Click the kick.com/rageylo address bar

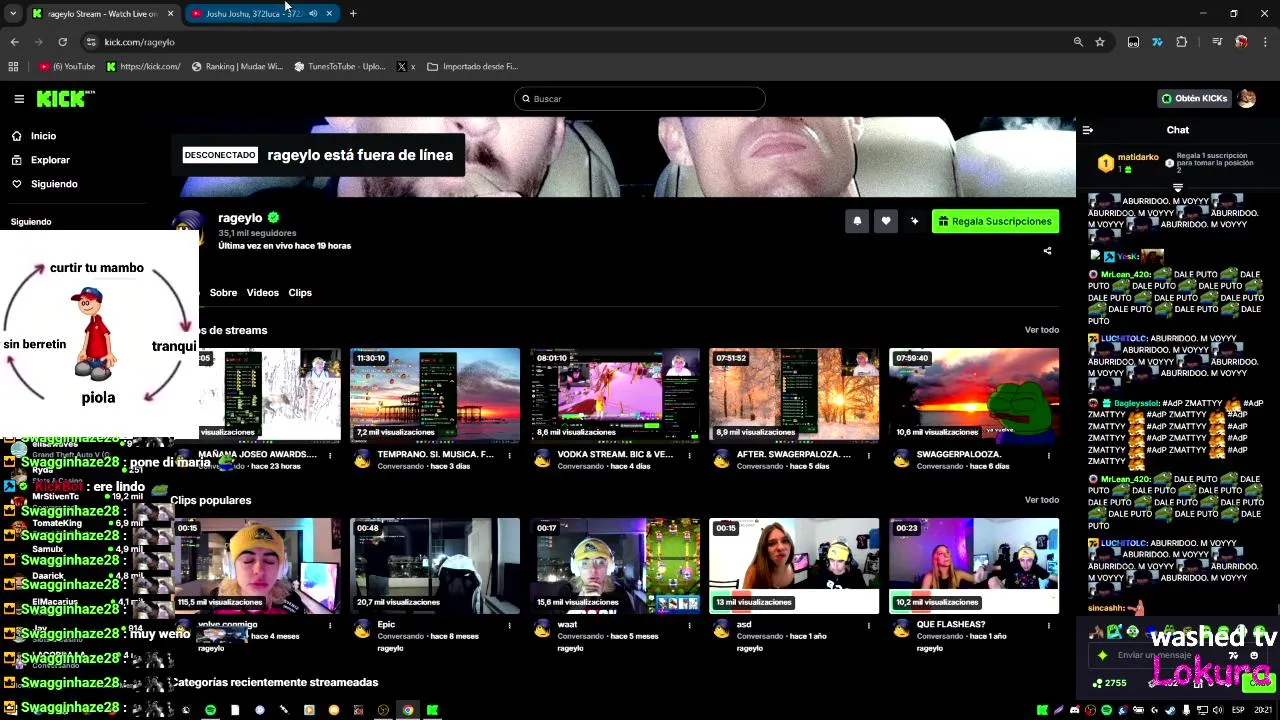pos(580,42)
